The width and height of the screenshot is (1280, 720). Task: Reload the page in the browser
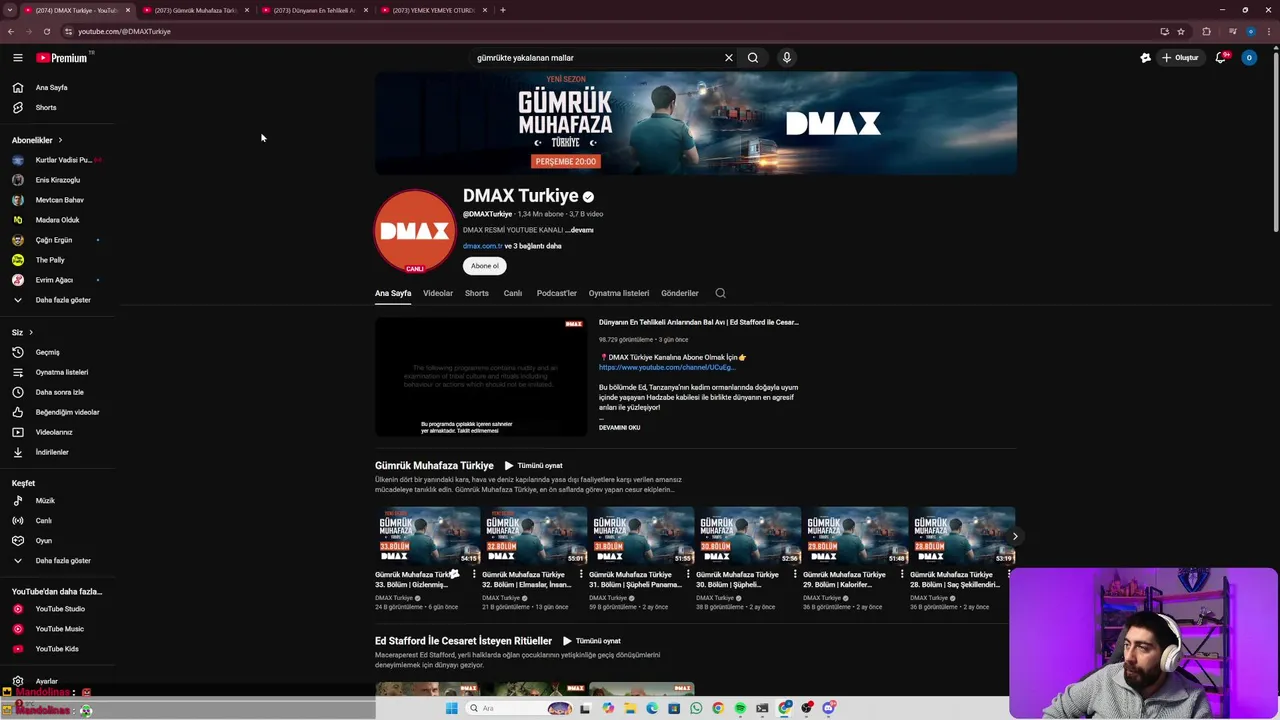tap(47, 31)
